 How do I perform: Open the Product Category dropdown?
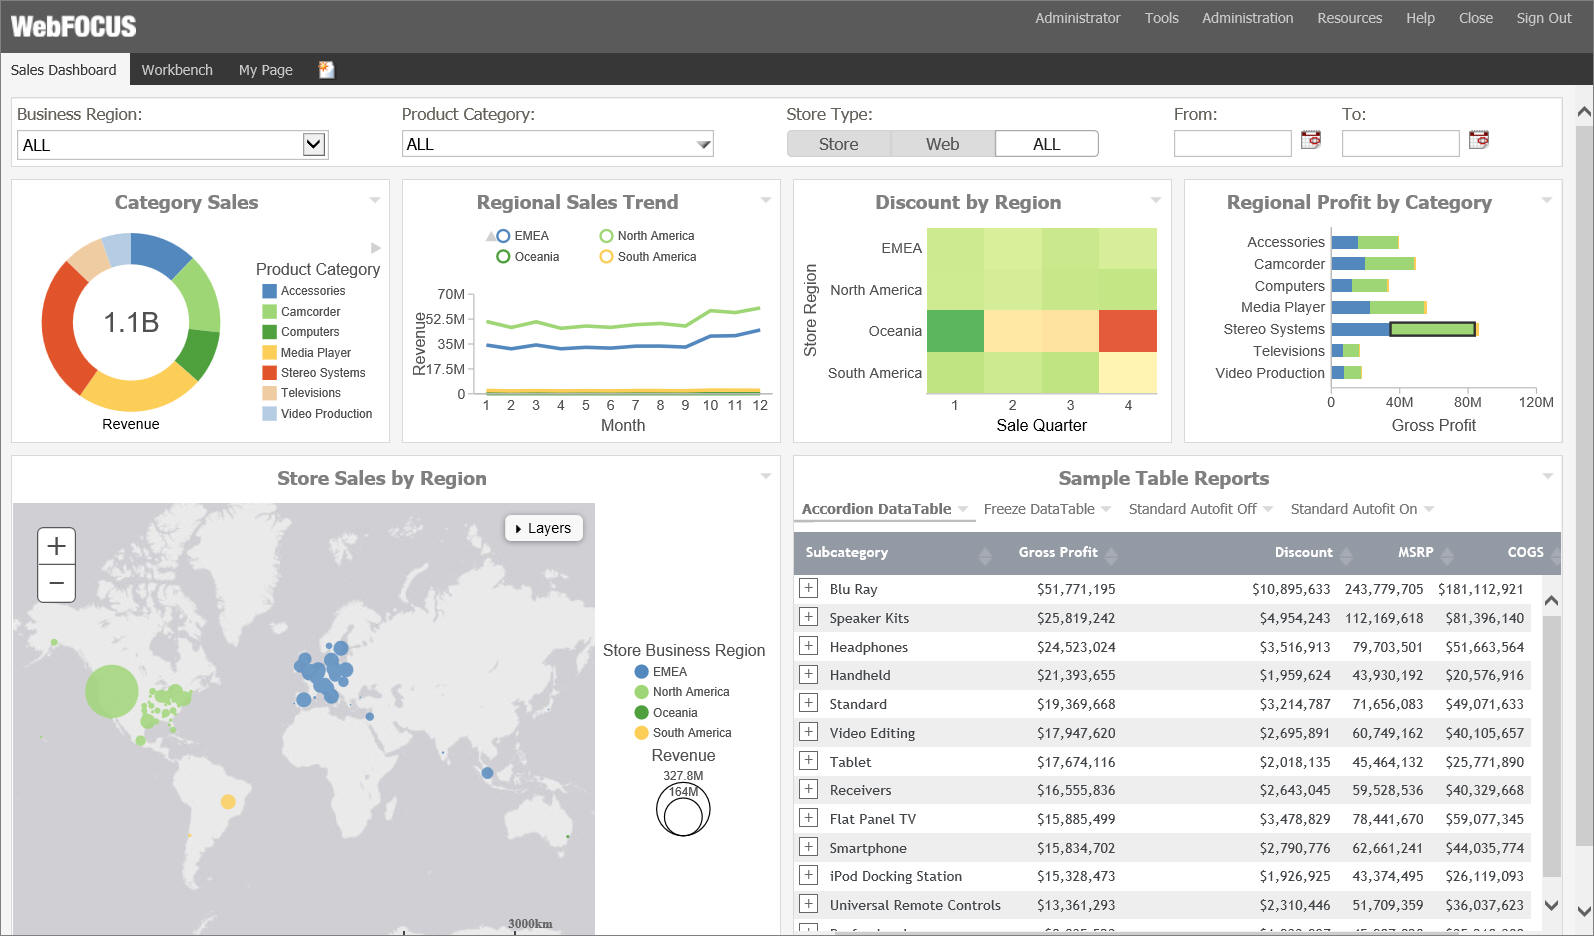(704, 144)
